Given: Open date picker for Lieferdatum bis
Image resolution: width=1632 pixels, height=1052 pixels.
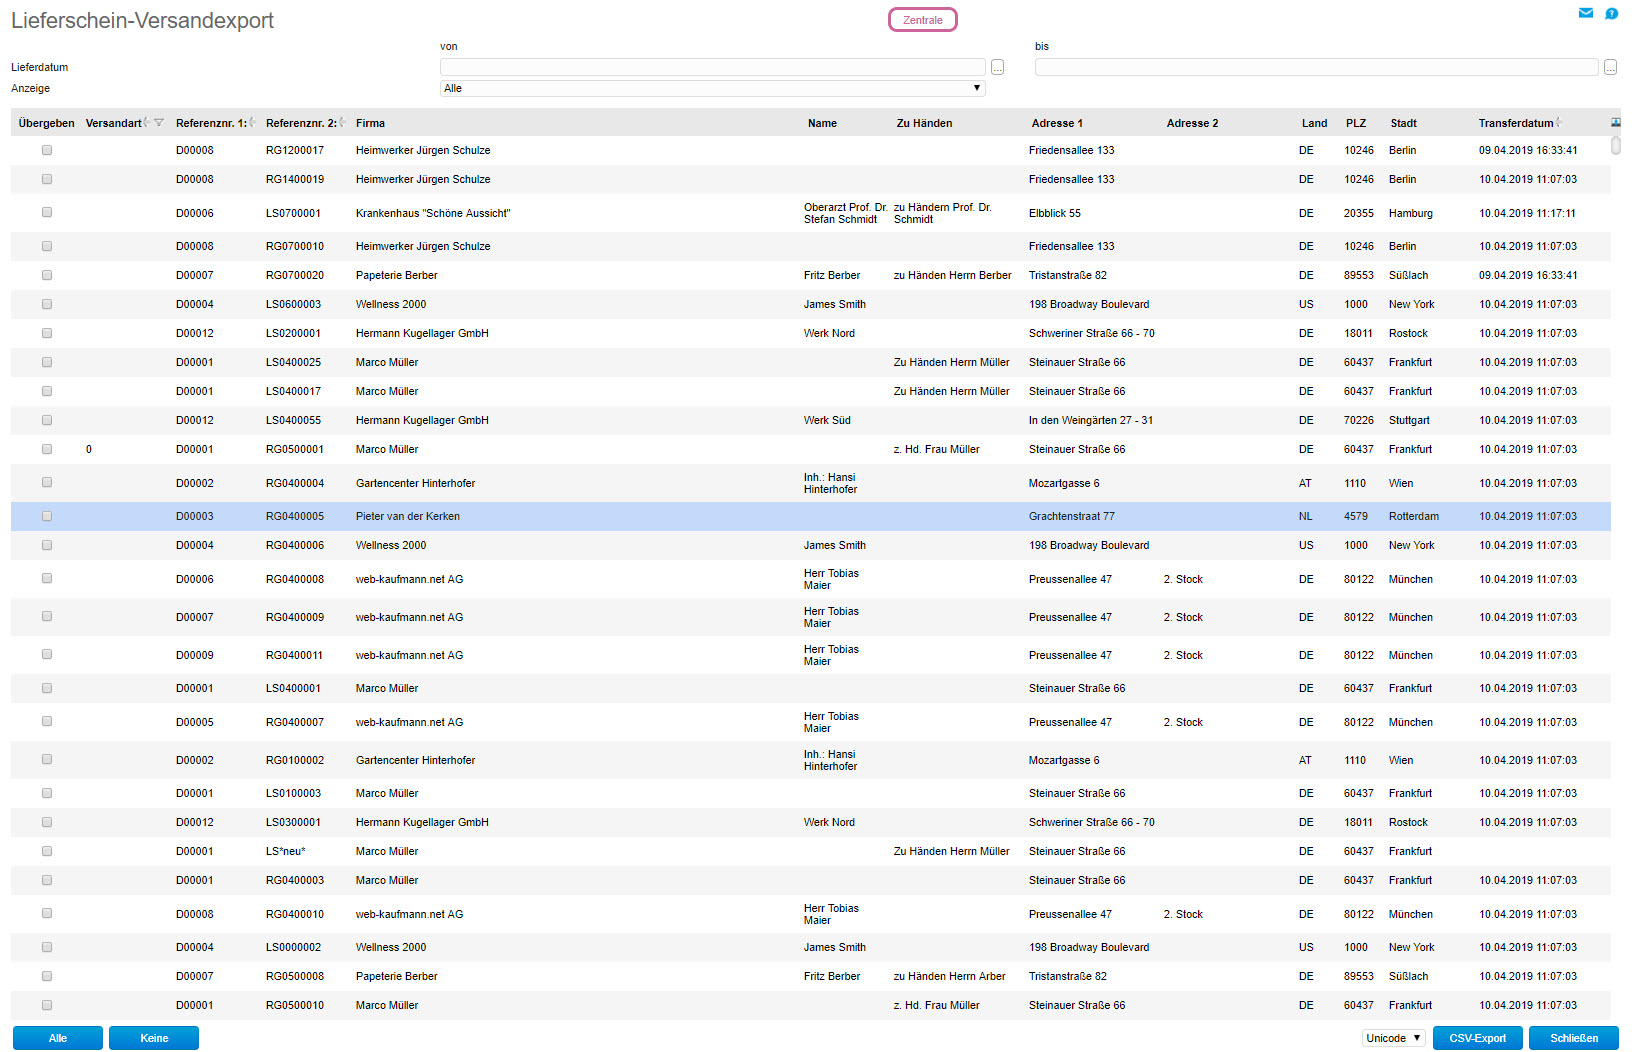Looking at the screenshot, I should tap(1610, 67).
